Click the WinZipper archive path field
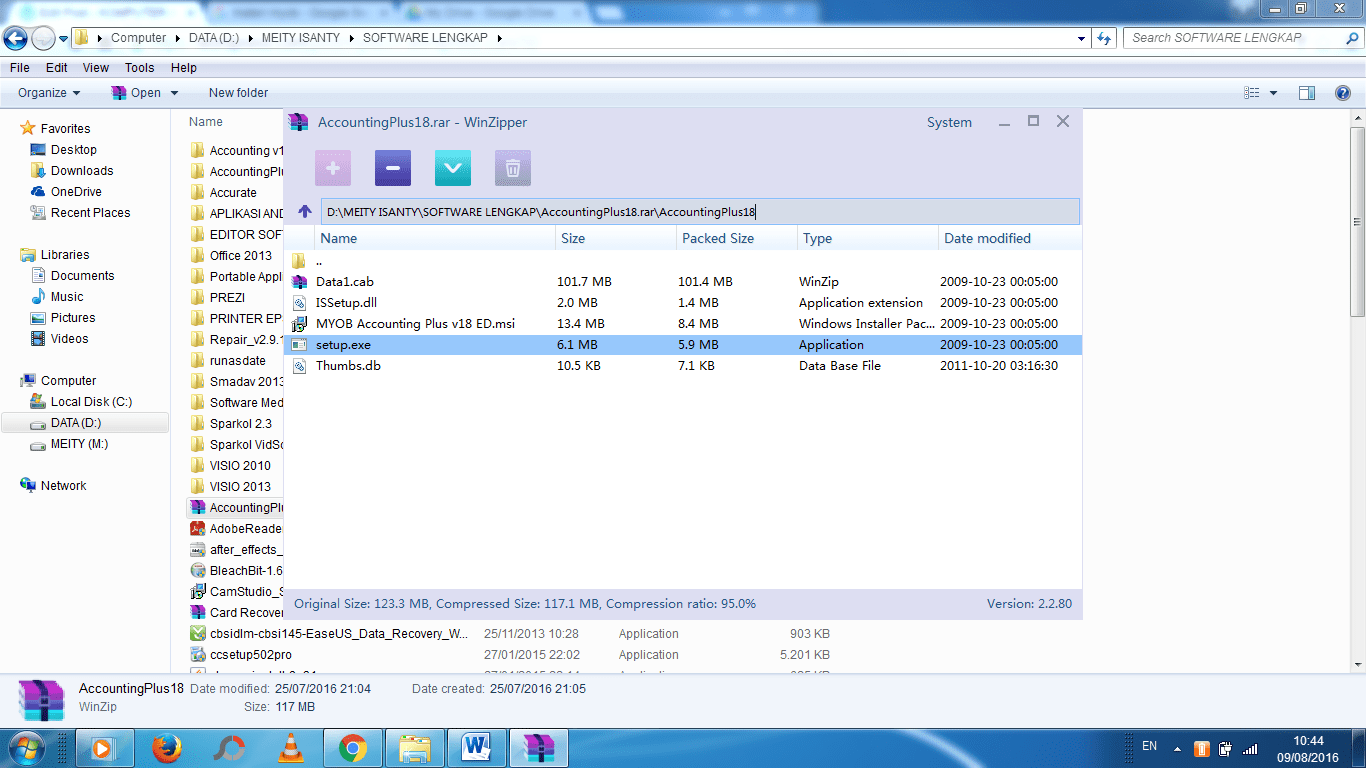 tap(700, 212)
